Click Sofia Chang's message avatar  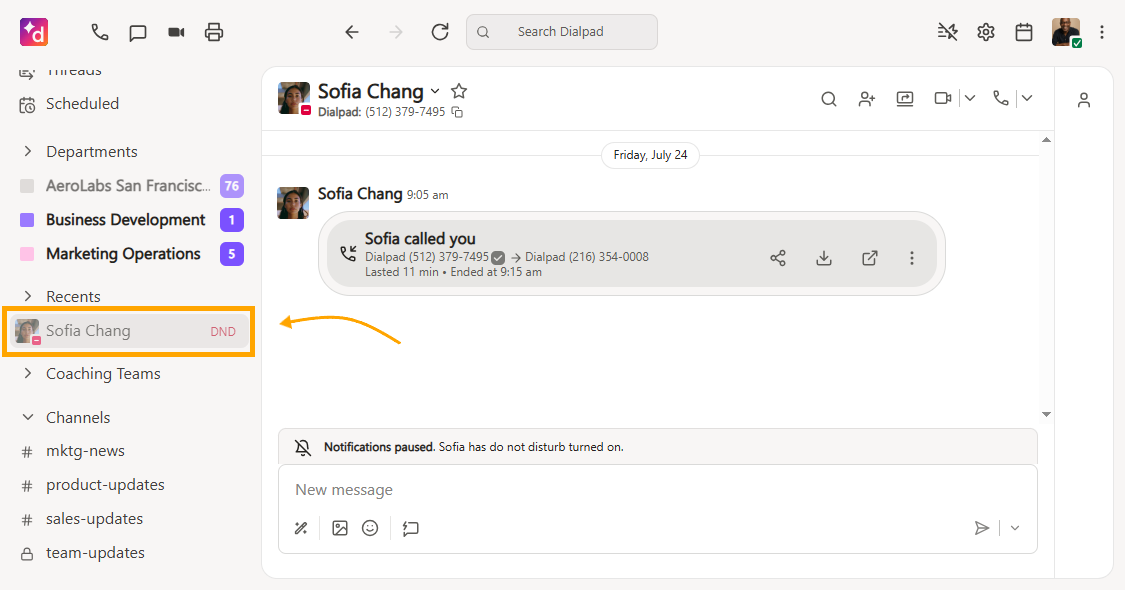click(x=293, y=202)
